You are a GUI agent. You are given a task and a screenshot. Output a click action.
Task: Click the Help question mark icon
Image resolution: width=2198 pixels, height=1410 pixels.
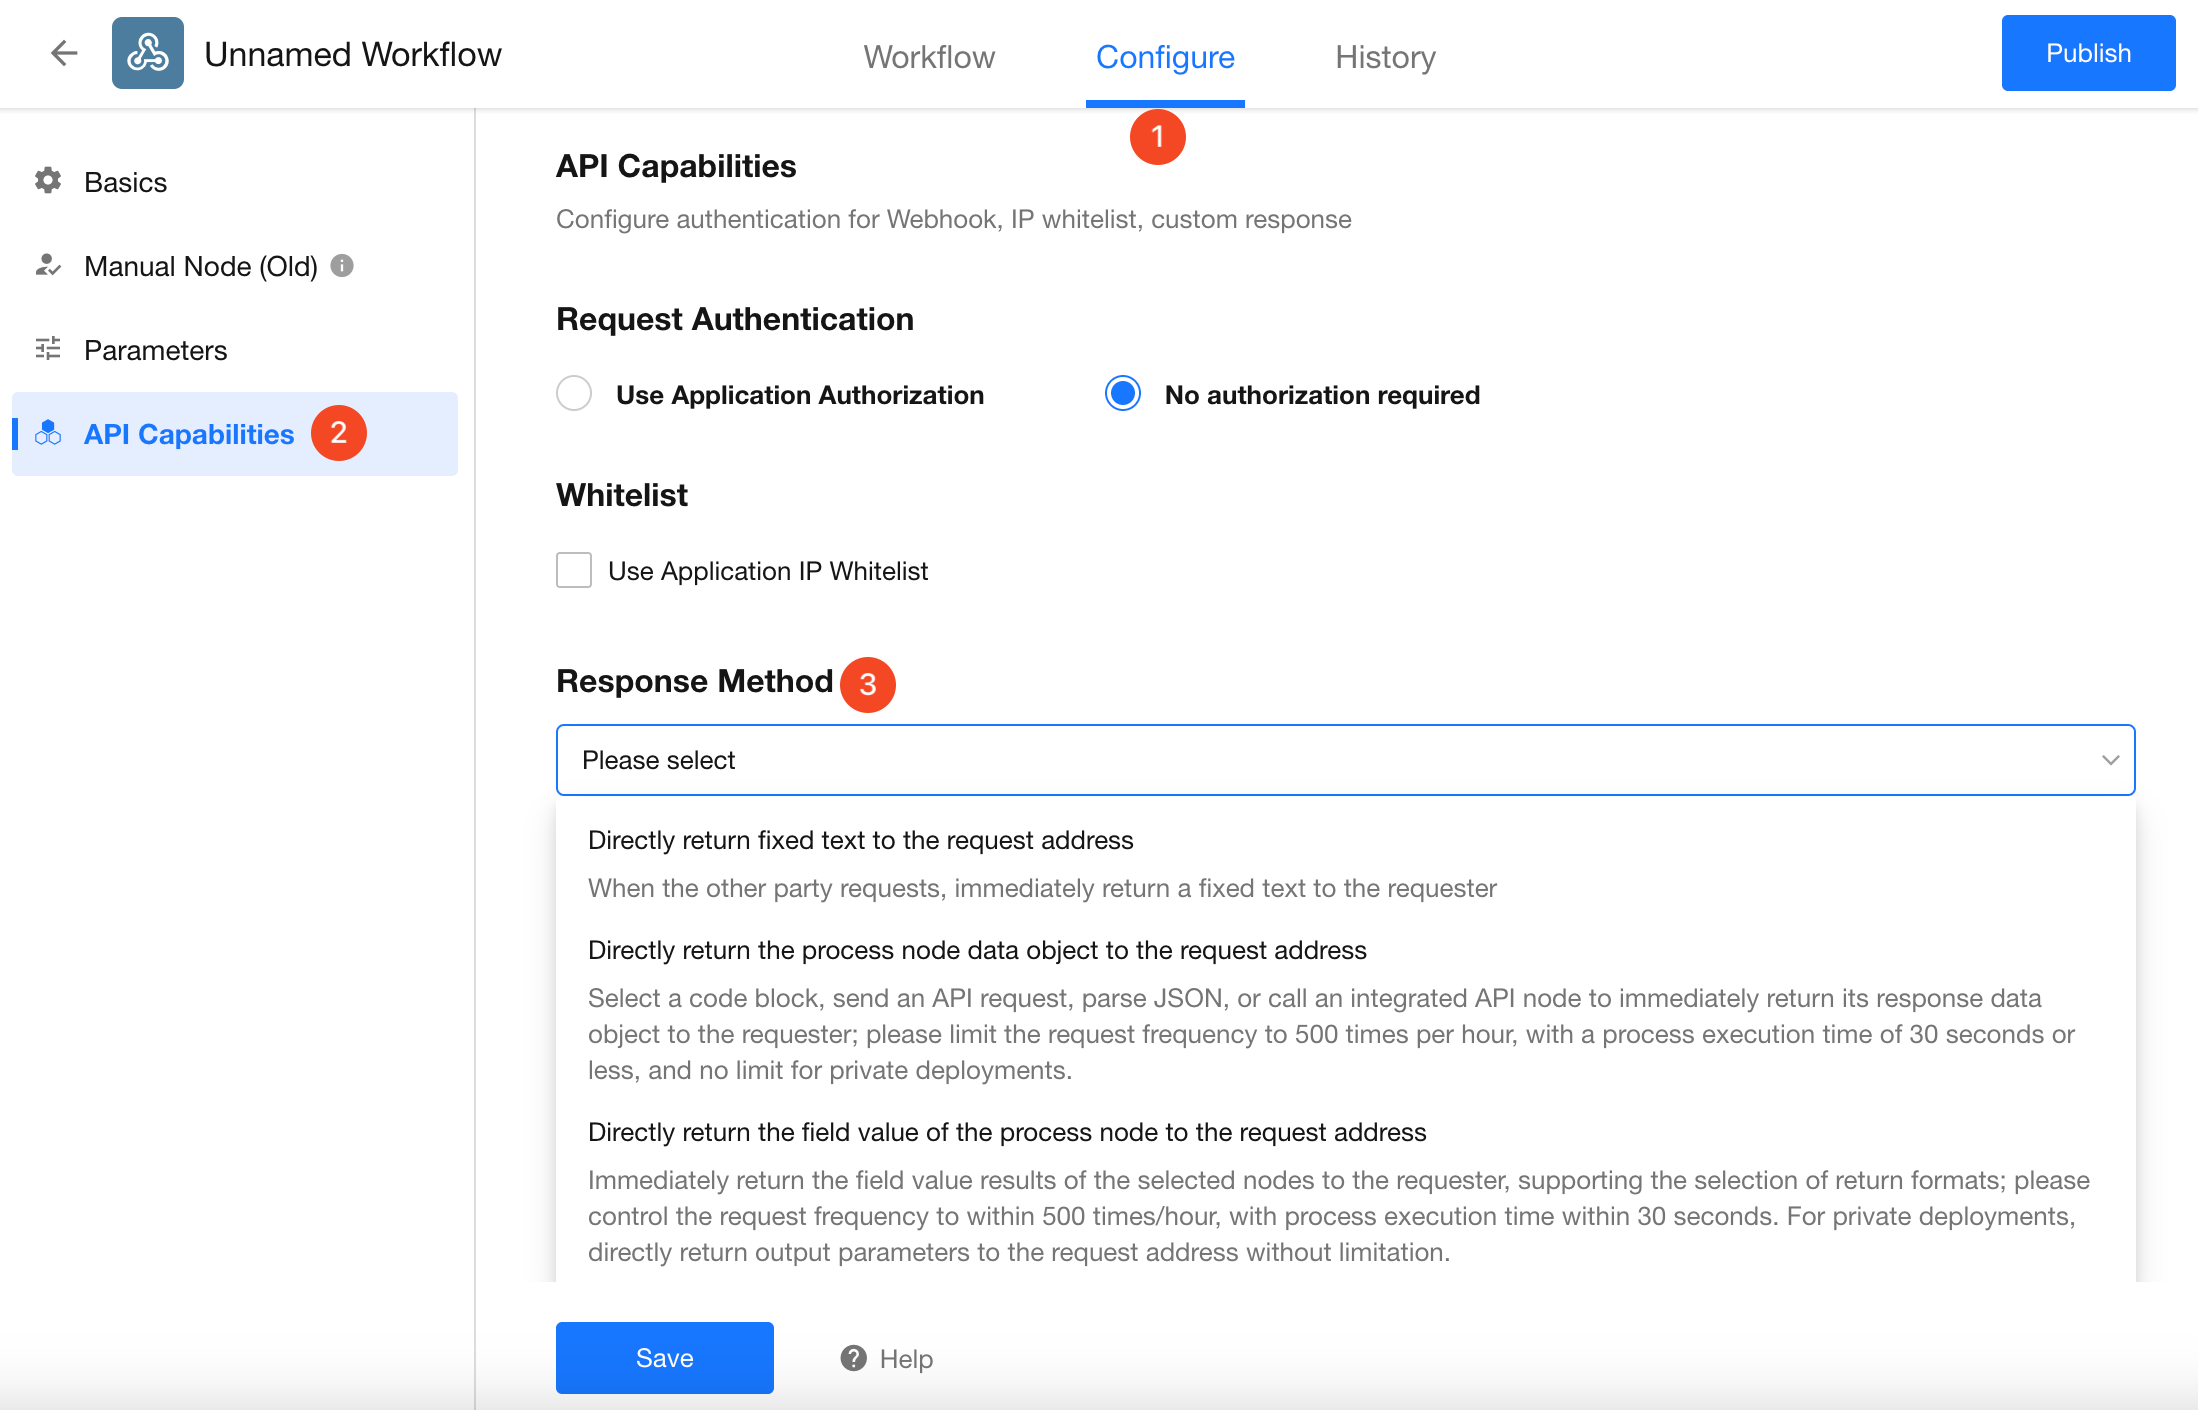(x=853, y=1358)
